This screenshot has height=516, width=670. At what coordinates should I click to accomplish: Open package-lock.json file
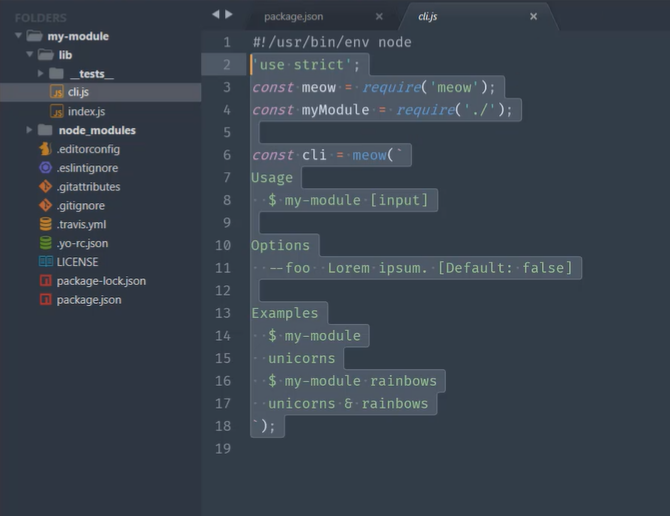click(101, 281)
